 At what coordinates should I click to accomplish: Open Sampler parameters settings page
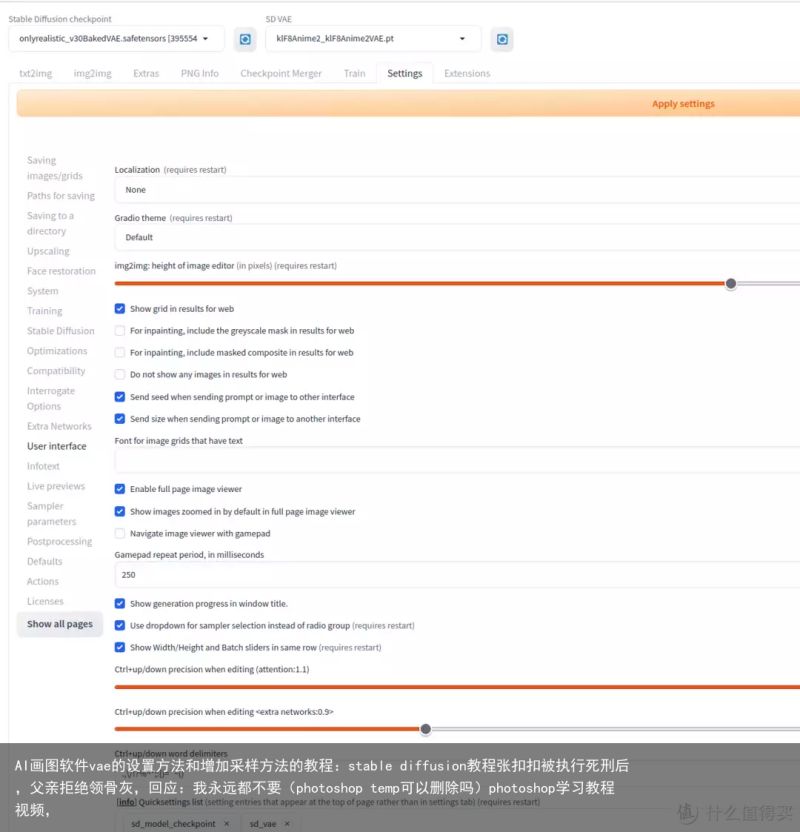point(51,514)
